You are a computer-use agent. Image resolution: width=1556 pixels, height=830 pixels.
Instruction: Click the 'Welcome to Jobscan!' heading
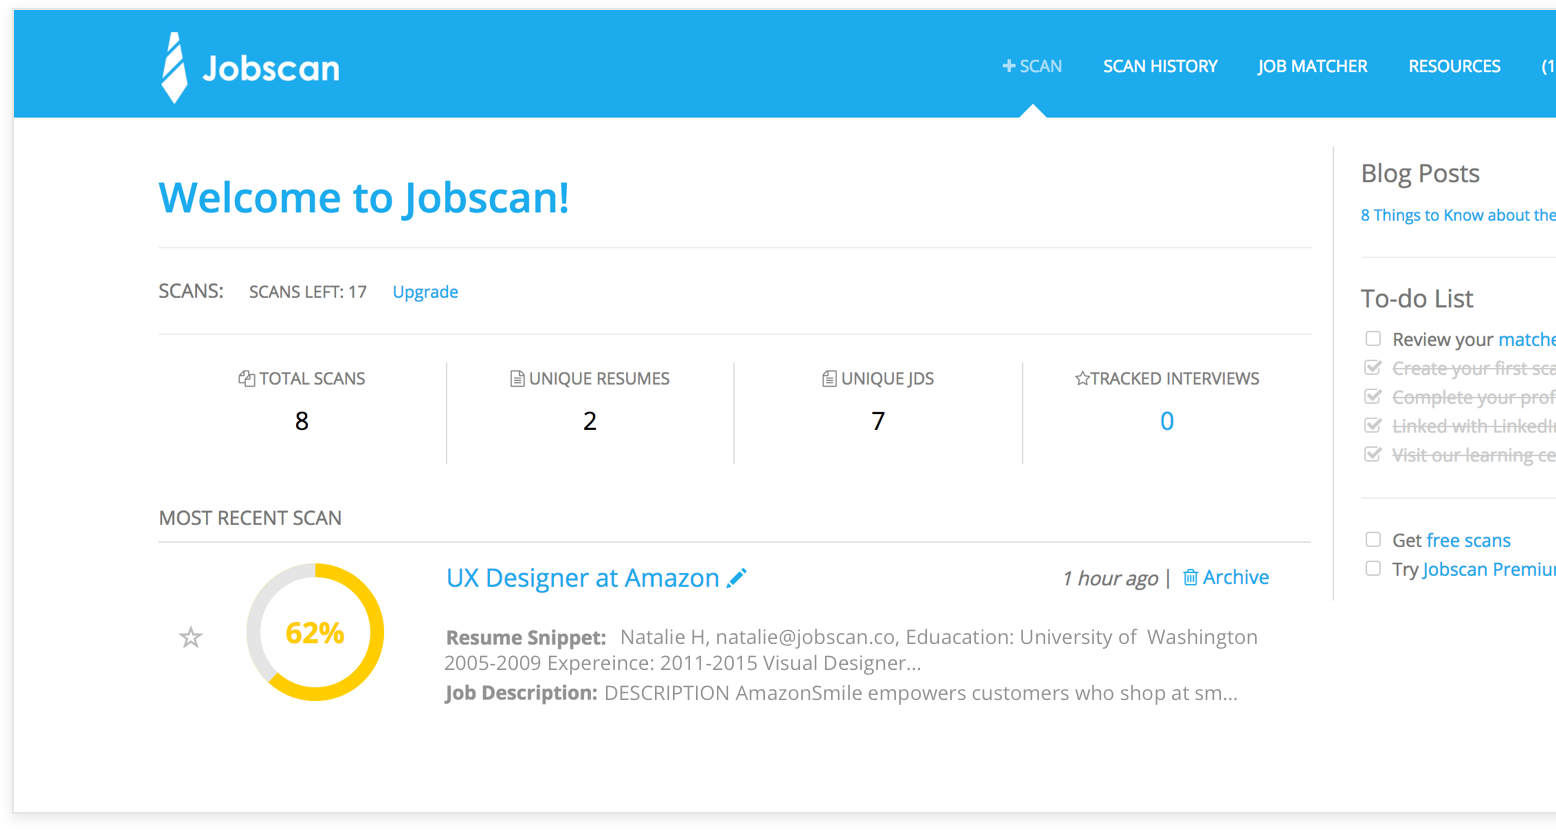click(x=364, y=198)
